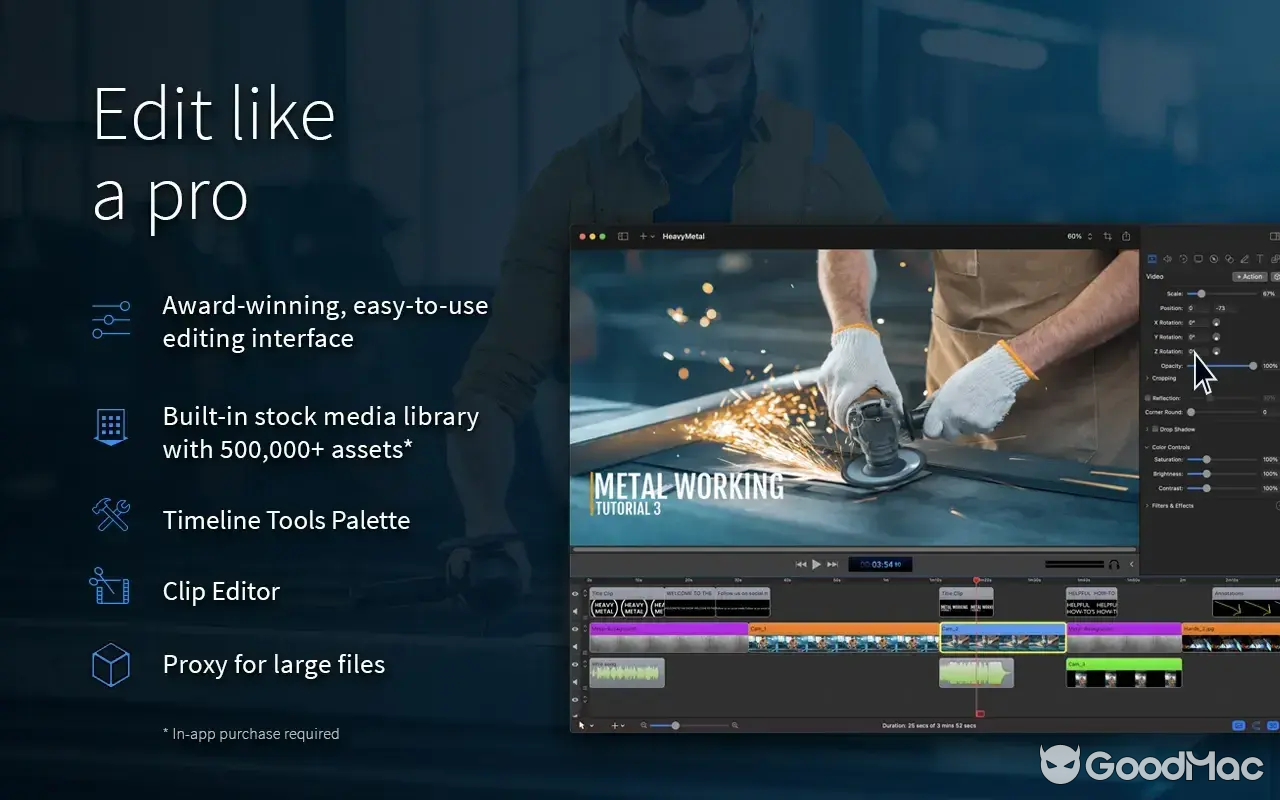Open the Audio properties tab in the inspector

(x=1168, y=259)
